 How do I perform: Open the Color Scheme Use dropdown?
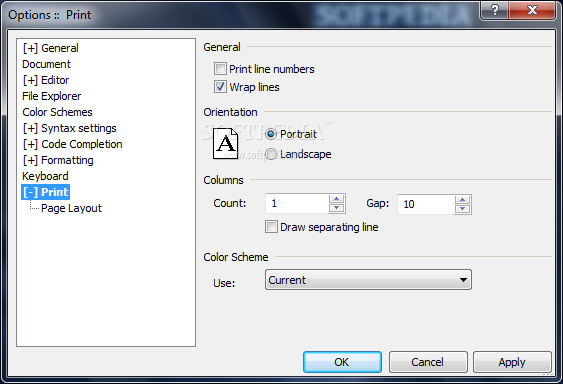tap(368, 279)
